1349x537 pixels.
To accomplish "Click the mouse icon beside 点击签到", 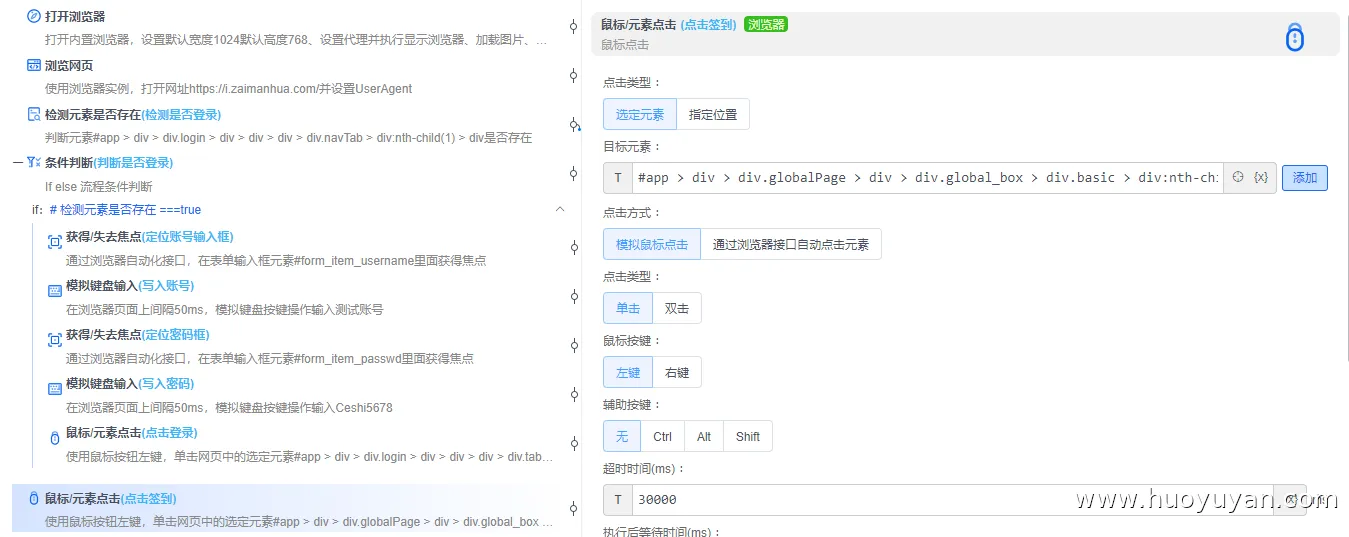I will [34, 498].
